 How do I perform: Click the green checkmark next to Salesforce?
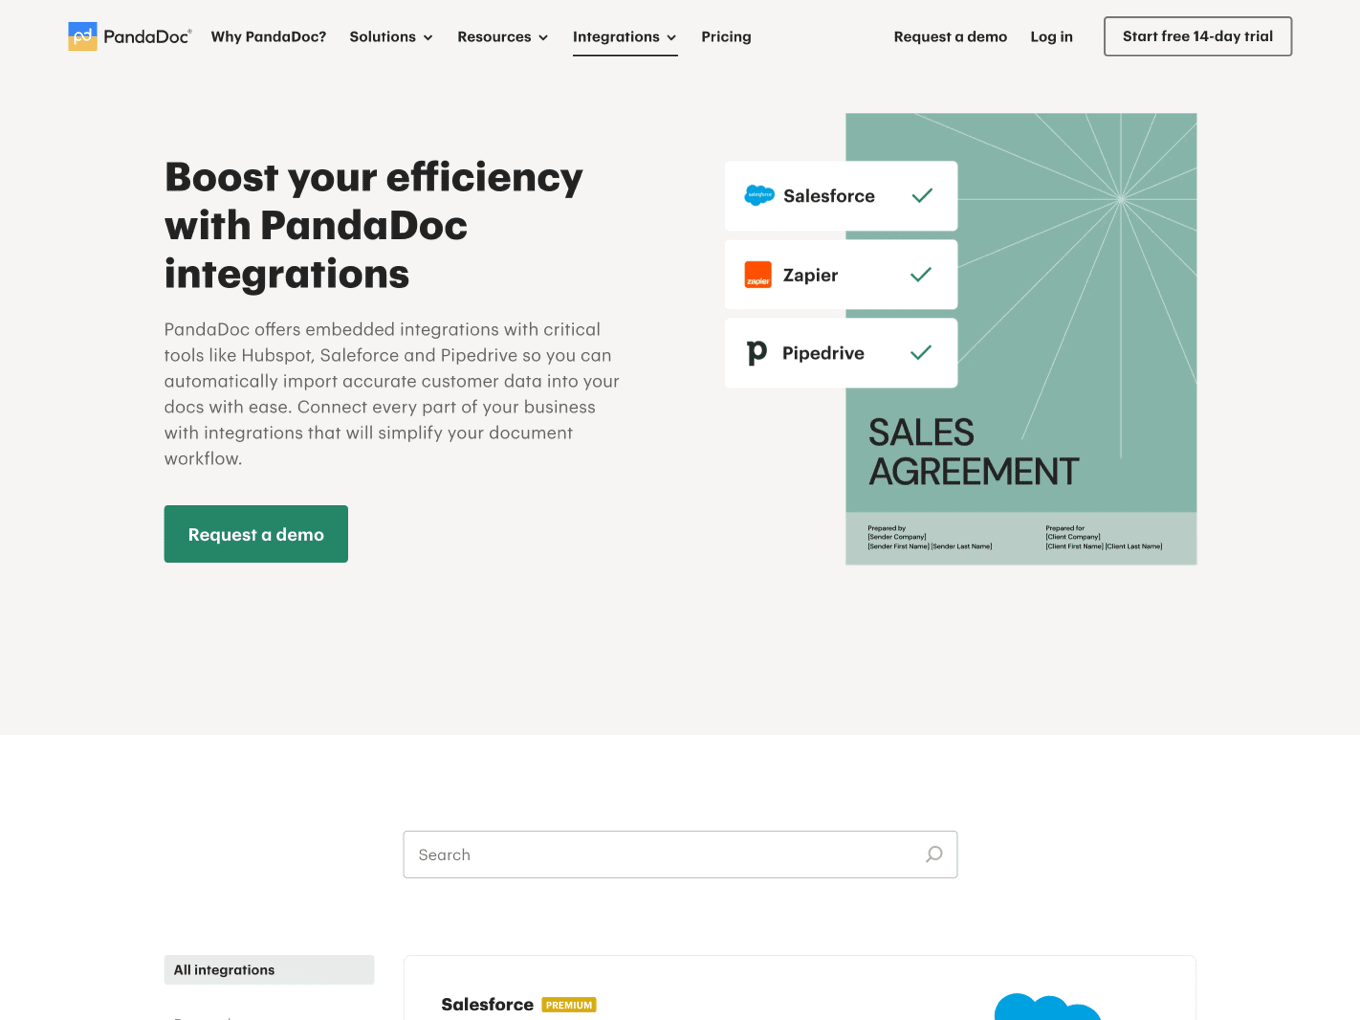click(x=921, y=195)
